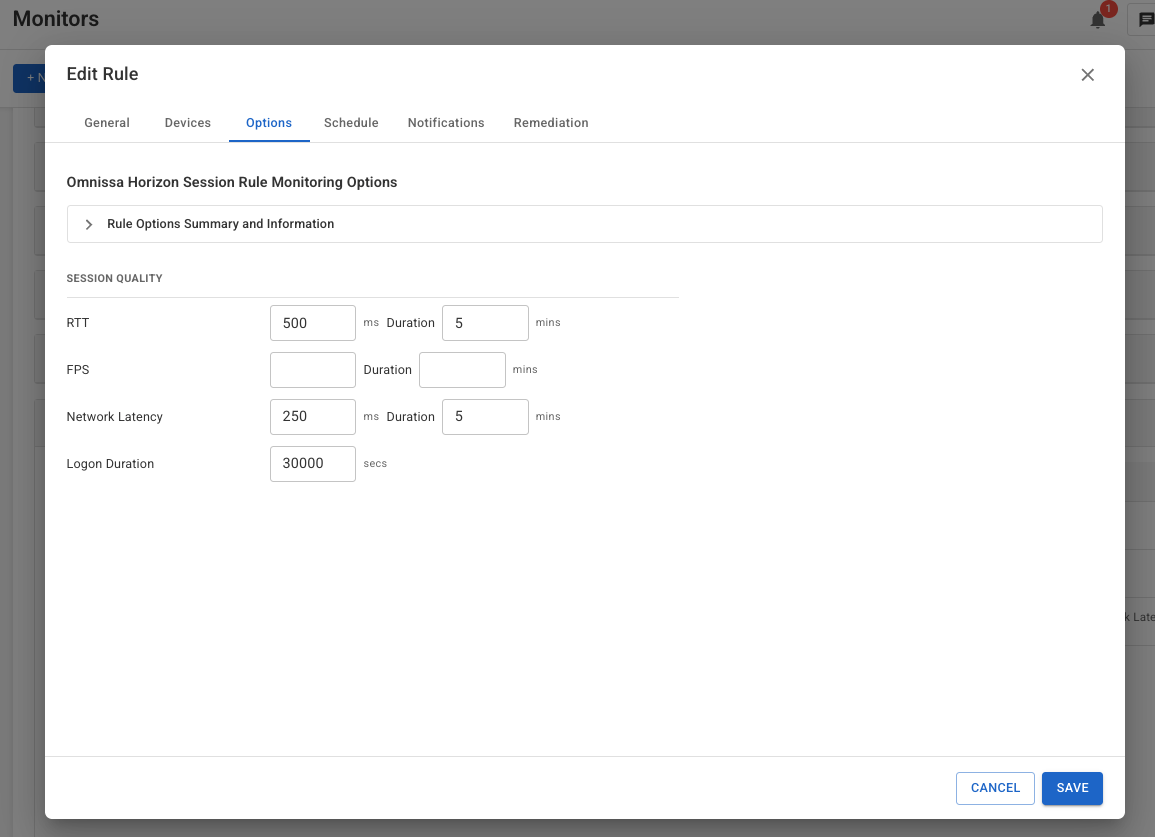Click the FPS Duration field
Viewport: 1155px width, 837px height.
point(462,370)
